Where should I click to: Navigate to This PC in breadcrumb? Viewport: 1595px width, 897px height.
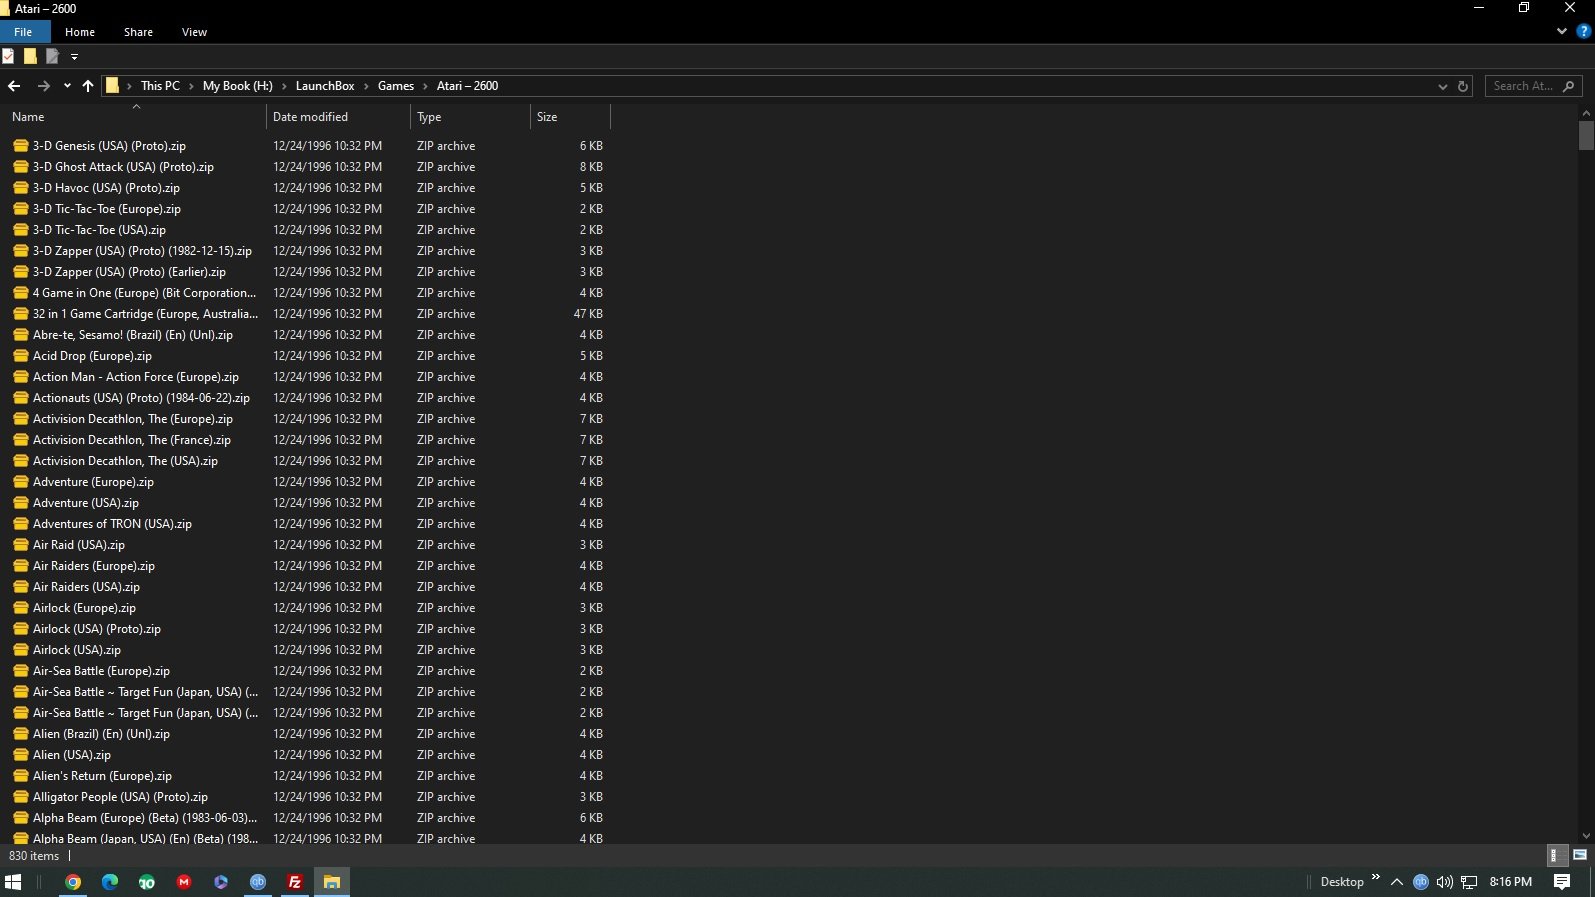pos(160,86)
